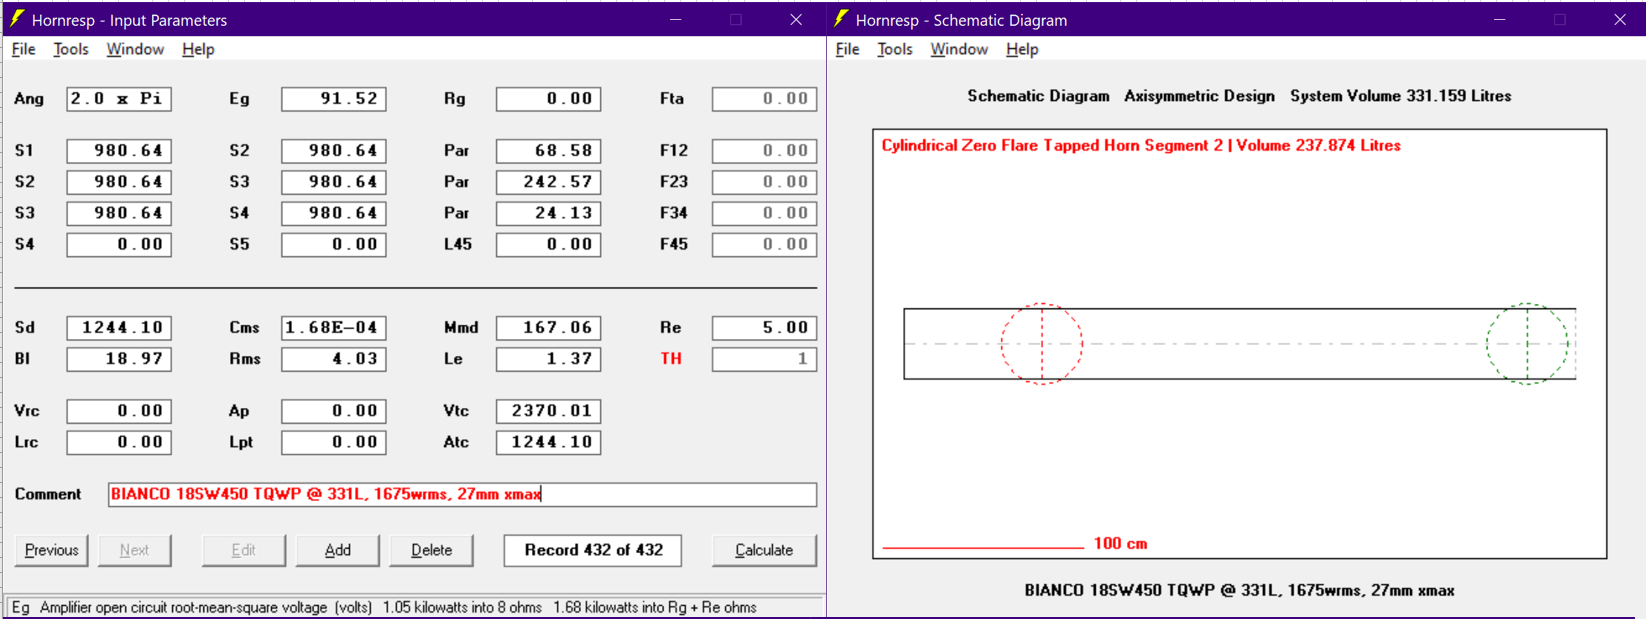Image resolution: width=1646 pixels, height=619 pixels.
Task: Click the Le field 1.37
Action: tap(549, 359)
